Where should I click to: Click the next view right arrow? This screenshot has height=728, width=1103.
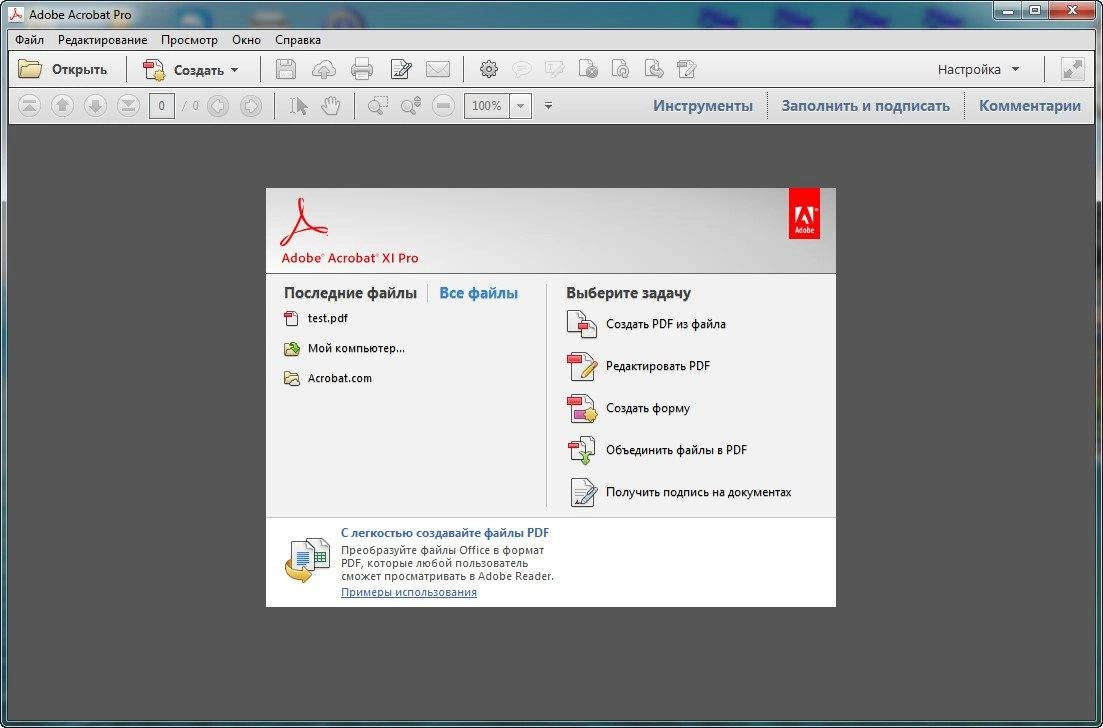tap(251, 106)
